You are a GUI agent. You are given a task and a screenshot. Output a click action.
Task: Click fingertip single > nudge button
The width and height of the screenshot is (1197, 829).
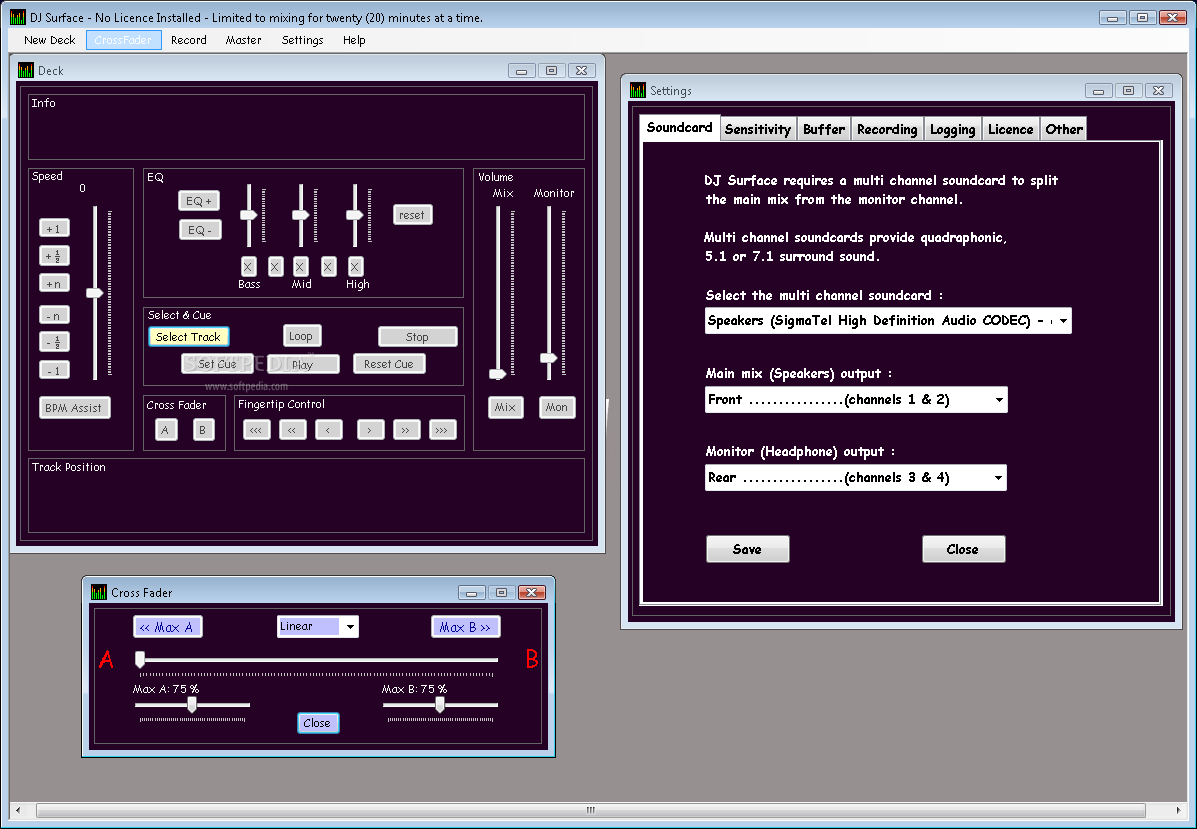click(x=370, y=430)
